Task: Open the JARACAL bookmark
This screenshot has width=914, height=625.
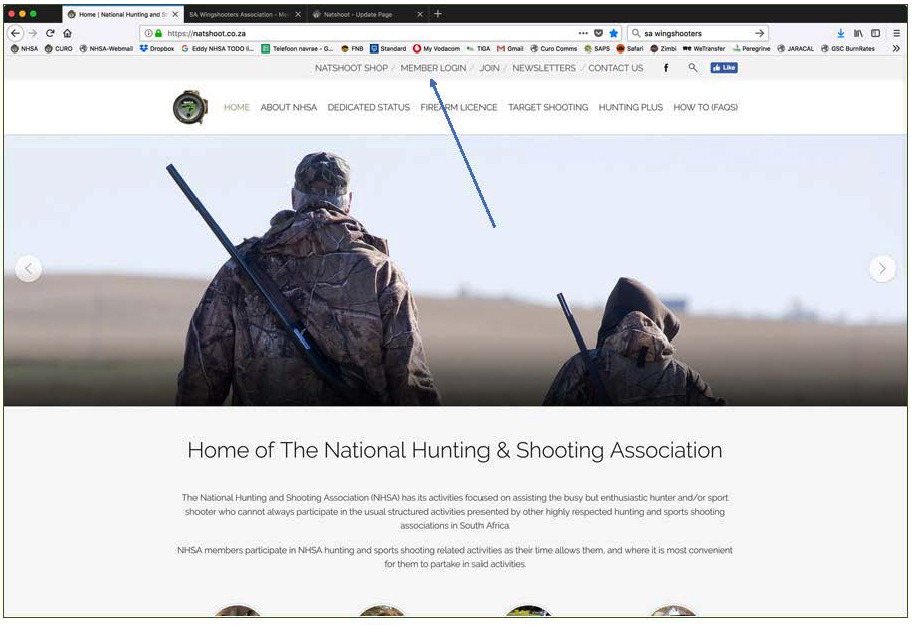Action: tap(796, 48)
